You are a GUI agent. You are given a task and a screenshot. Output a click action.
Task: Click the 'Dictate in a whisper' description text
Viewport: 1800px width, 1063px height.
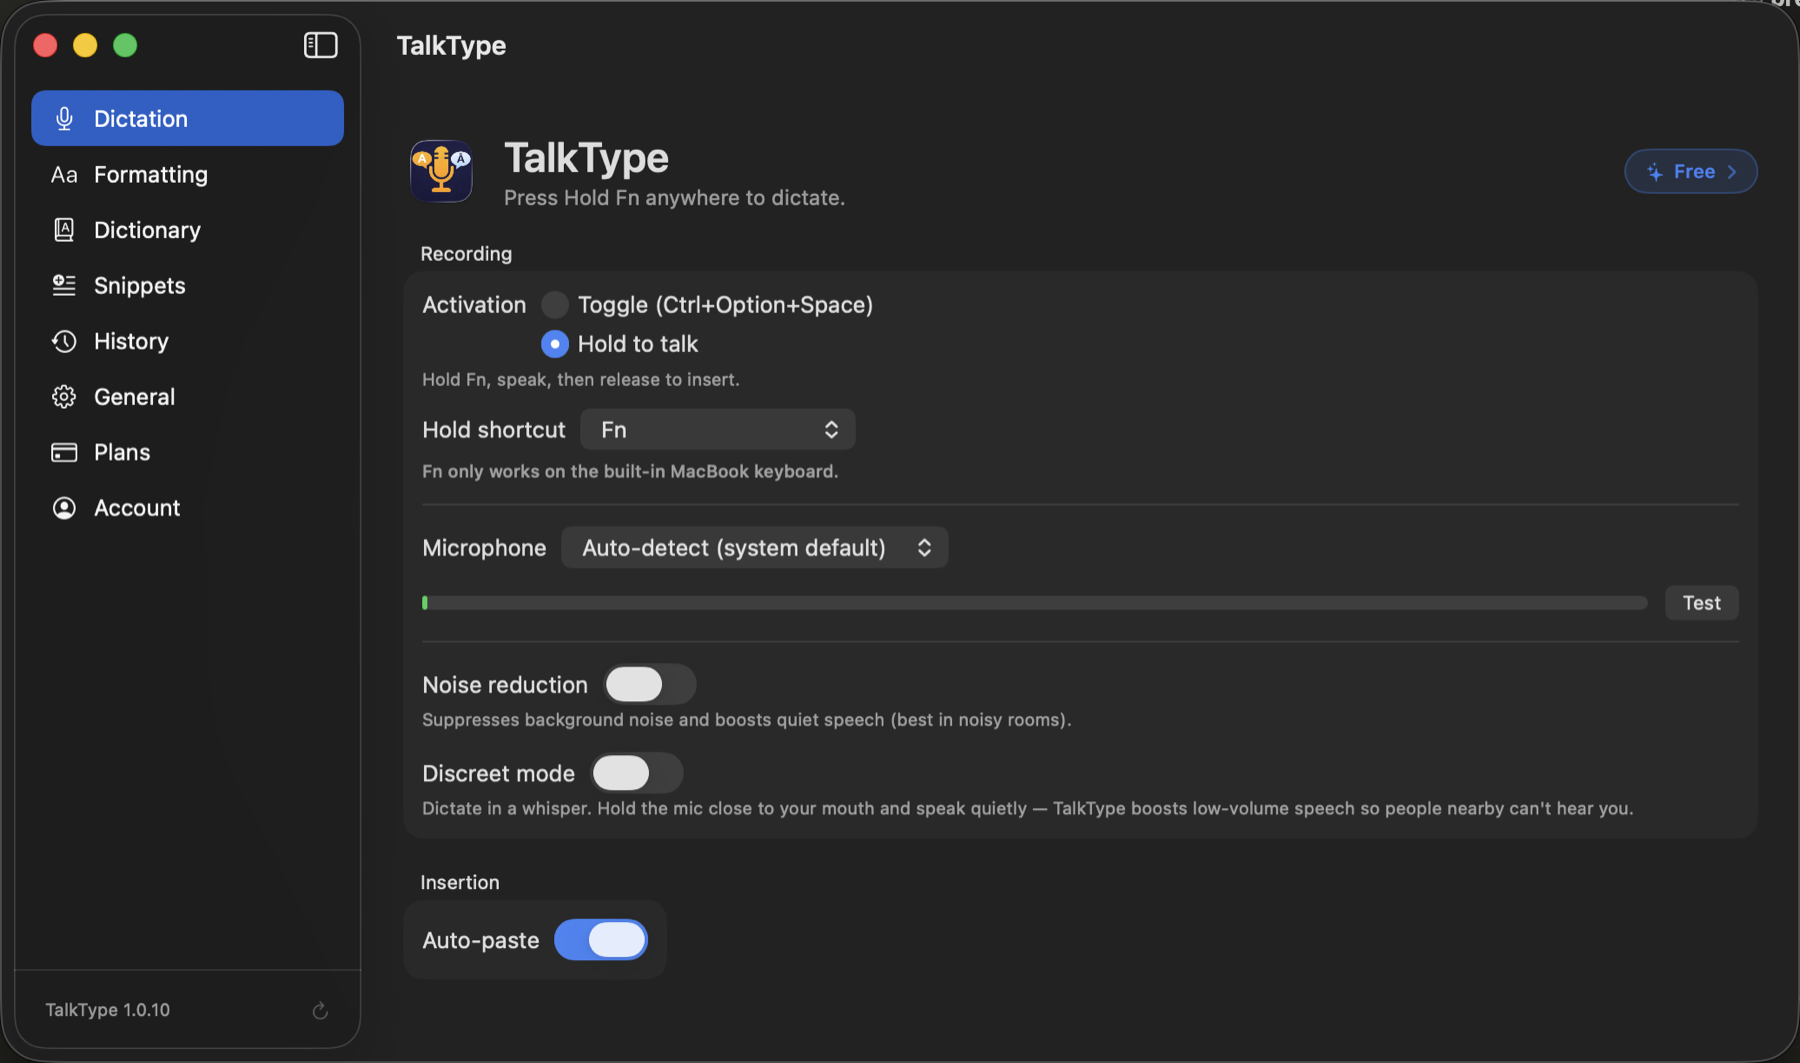click(1027, 808)
